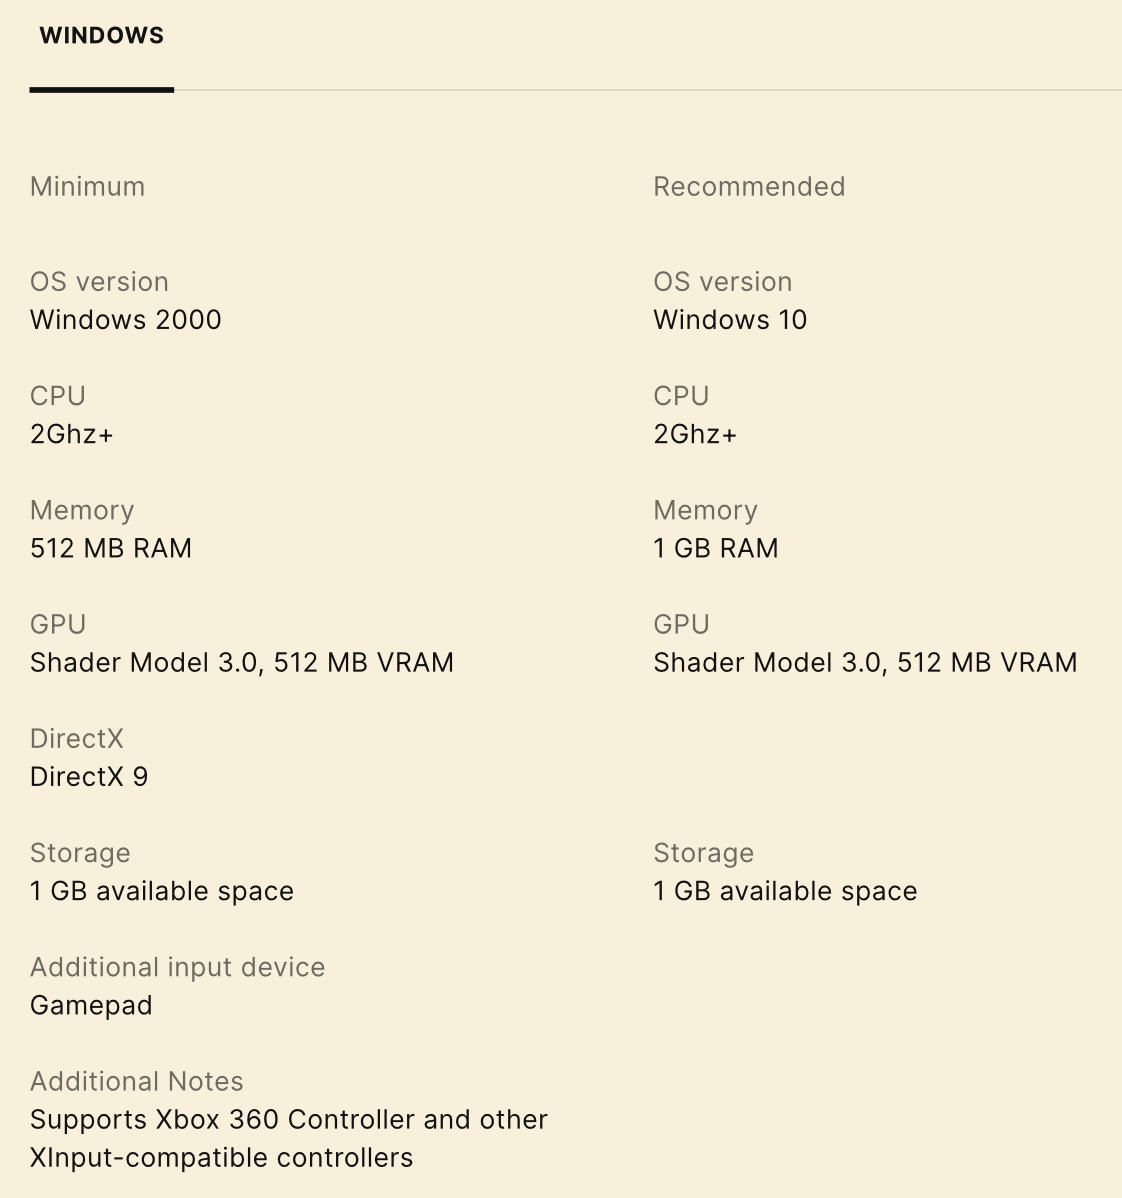1122x1198 pixels.
Task: Click the Recommended 1 GB available space text
Action: (785, 891)
